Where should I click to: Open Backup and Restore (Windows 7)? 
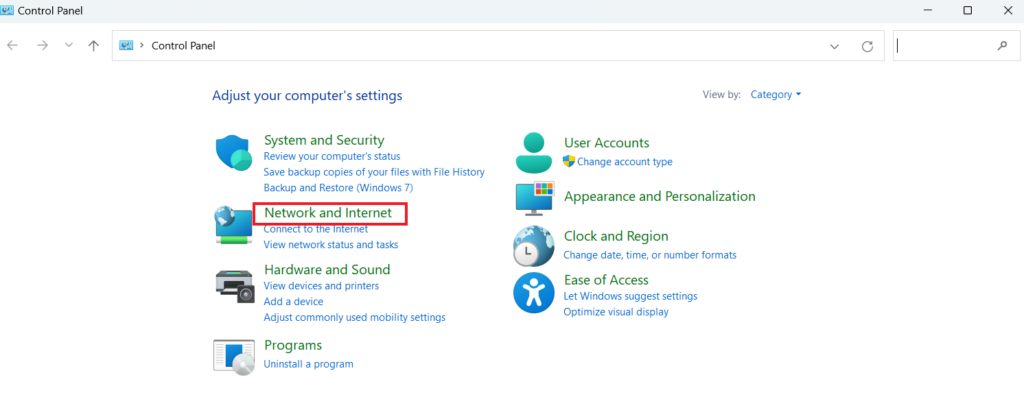pos(338,188)
